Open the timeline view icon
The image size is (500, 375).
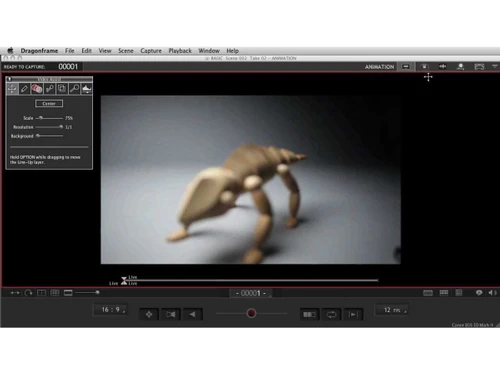(x=428, y=293)
